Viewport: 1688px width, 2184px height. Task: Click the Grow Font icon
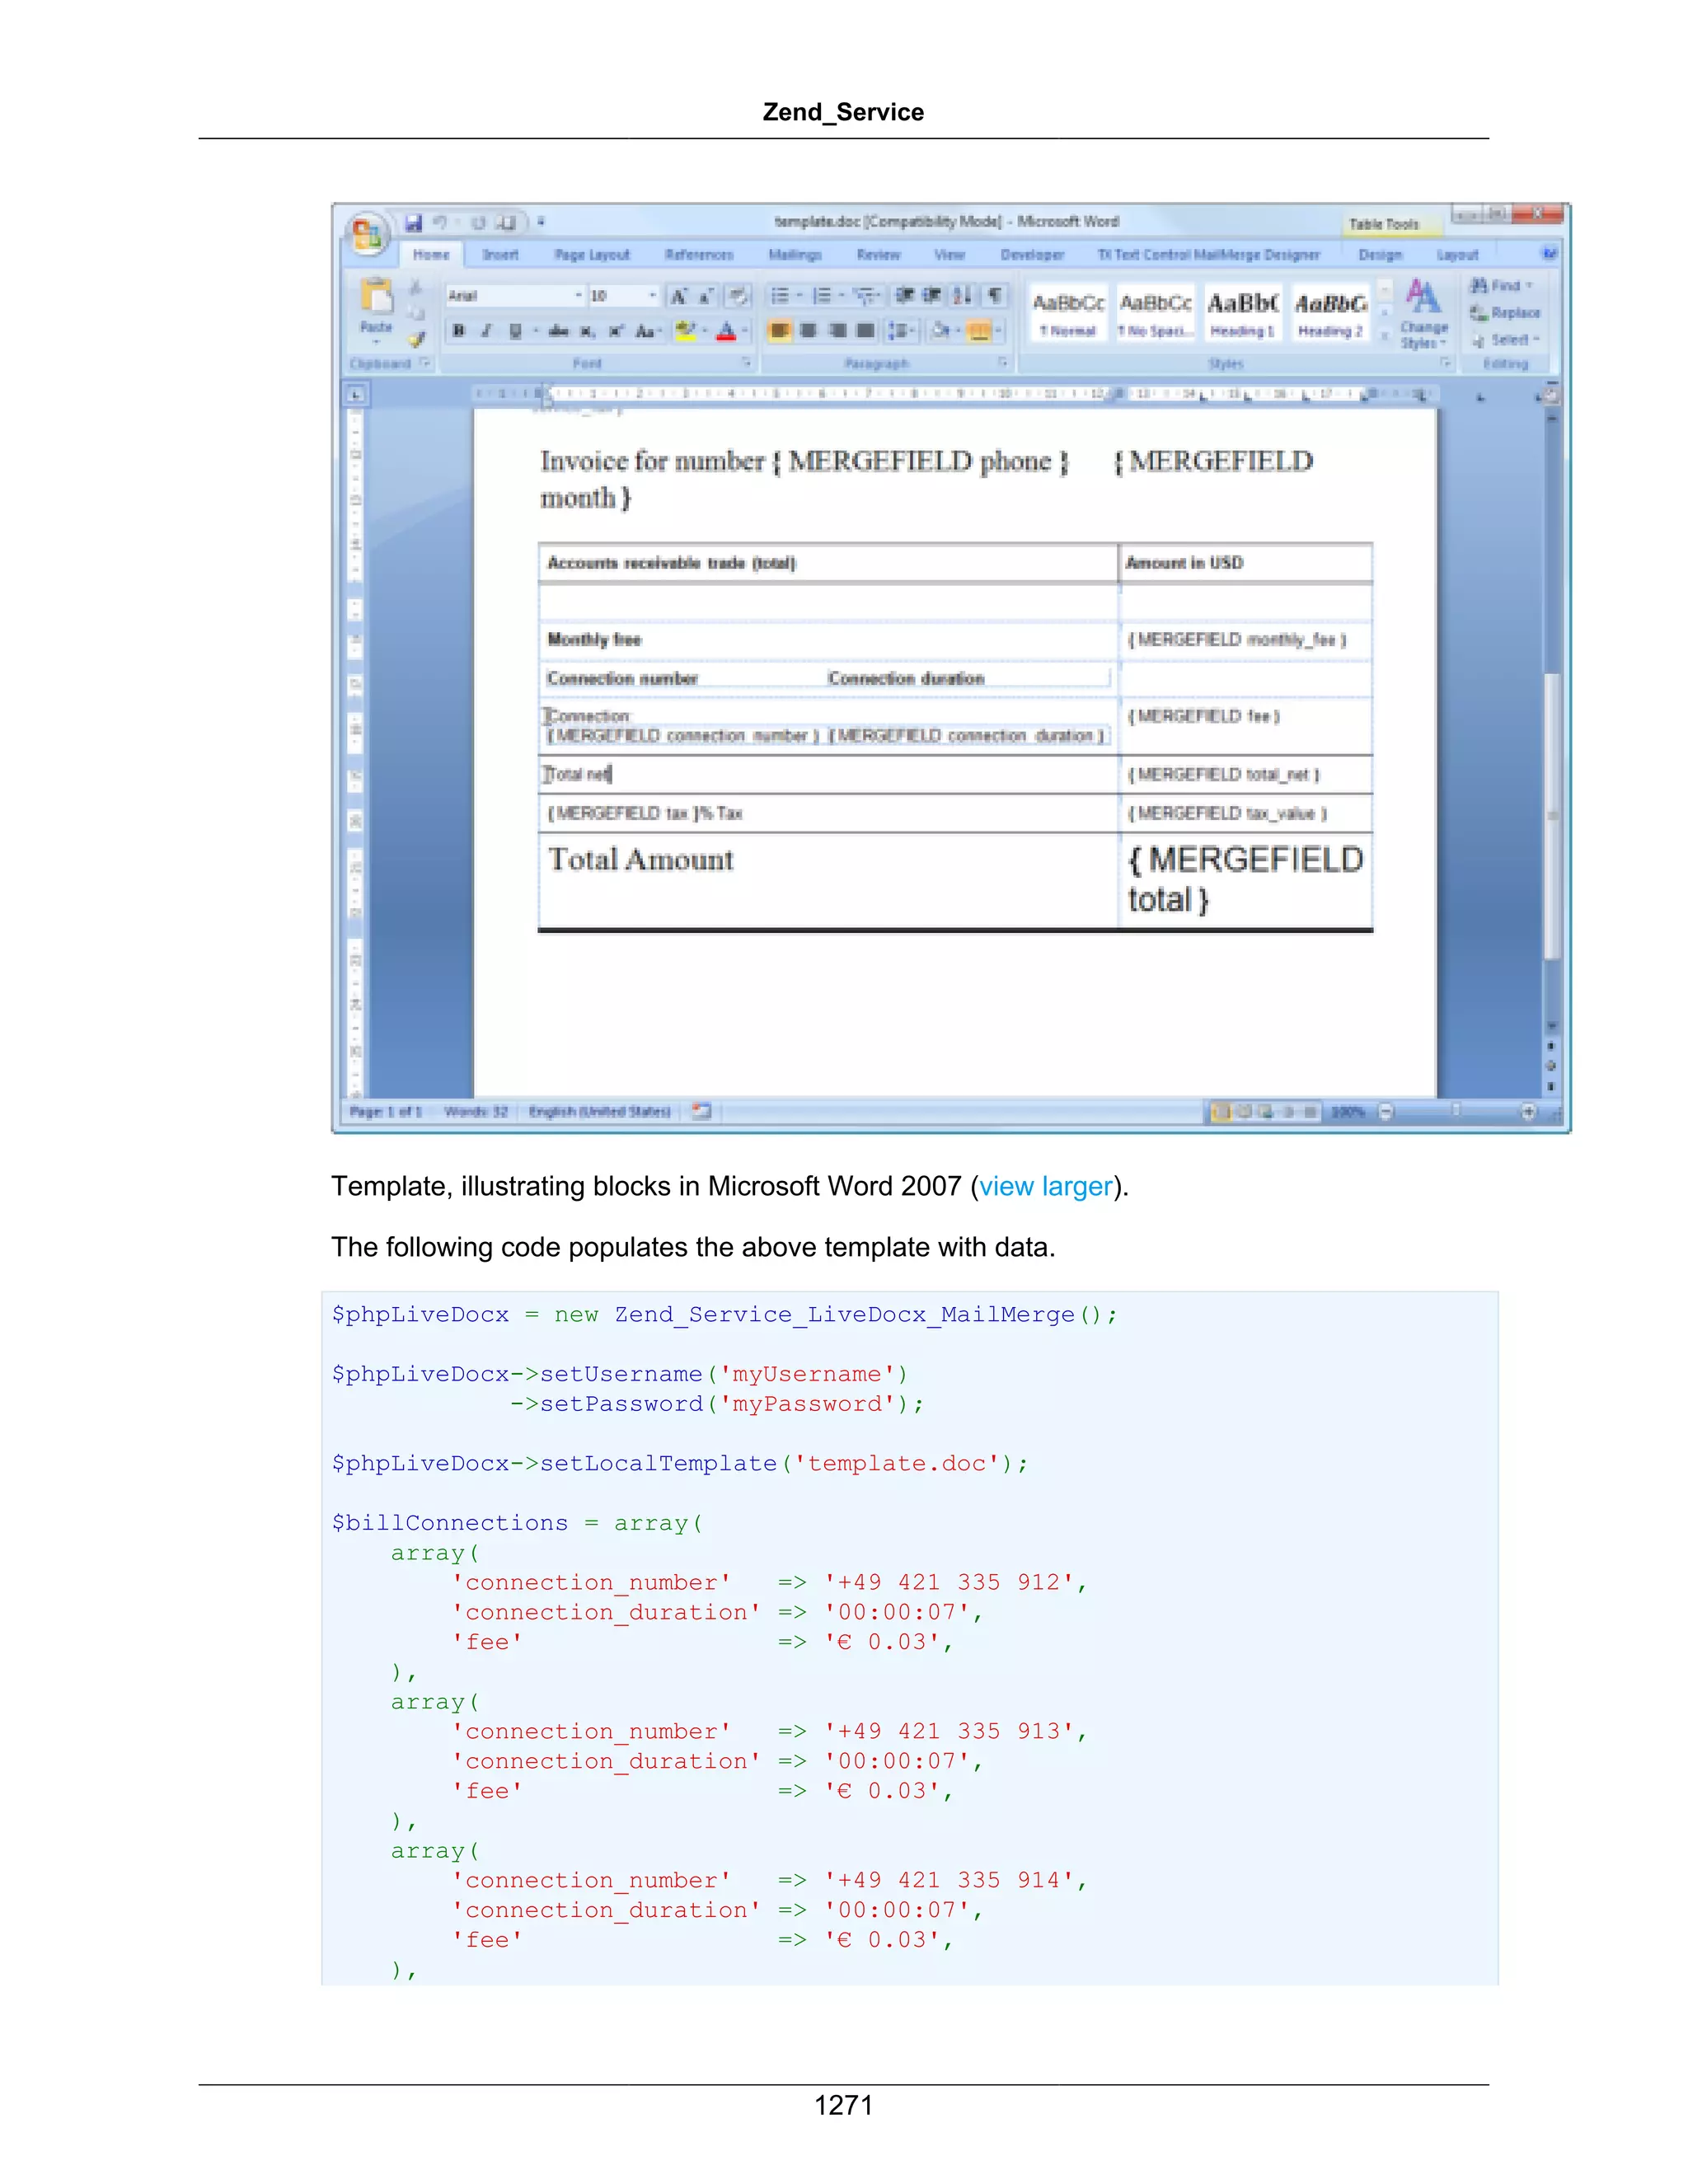(x=679, y=296)
